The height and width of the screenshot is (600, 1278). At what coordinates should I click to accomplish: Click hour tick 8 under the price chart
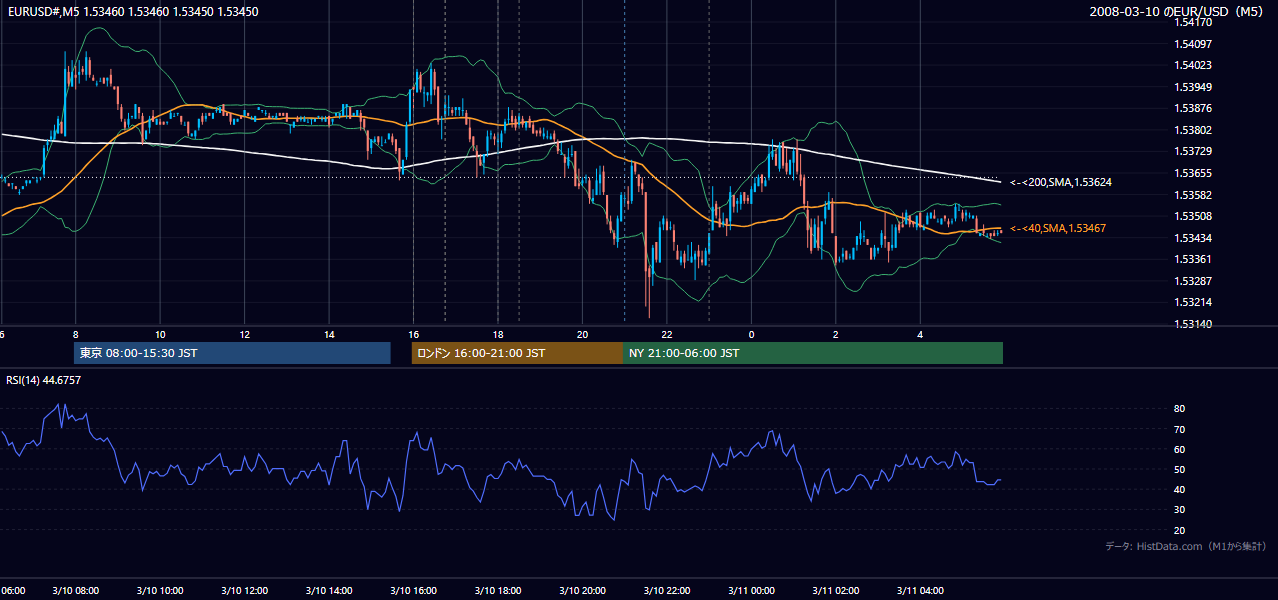click(x=75, y=334)
